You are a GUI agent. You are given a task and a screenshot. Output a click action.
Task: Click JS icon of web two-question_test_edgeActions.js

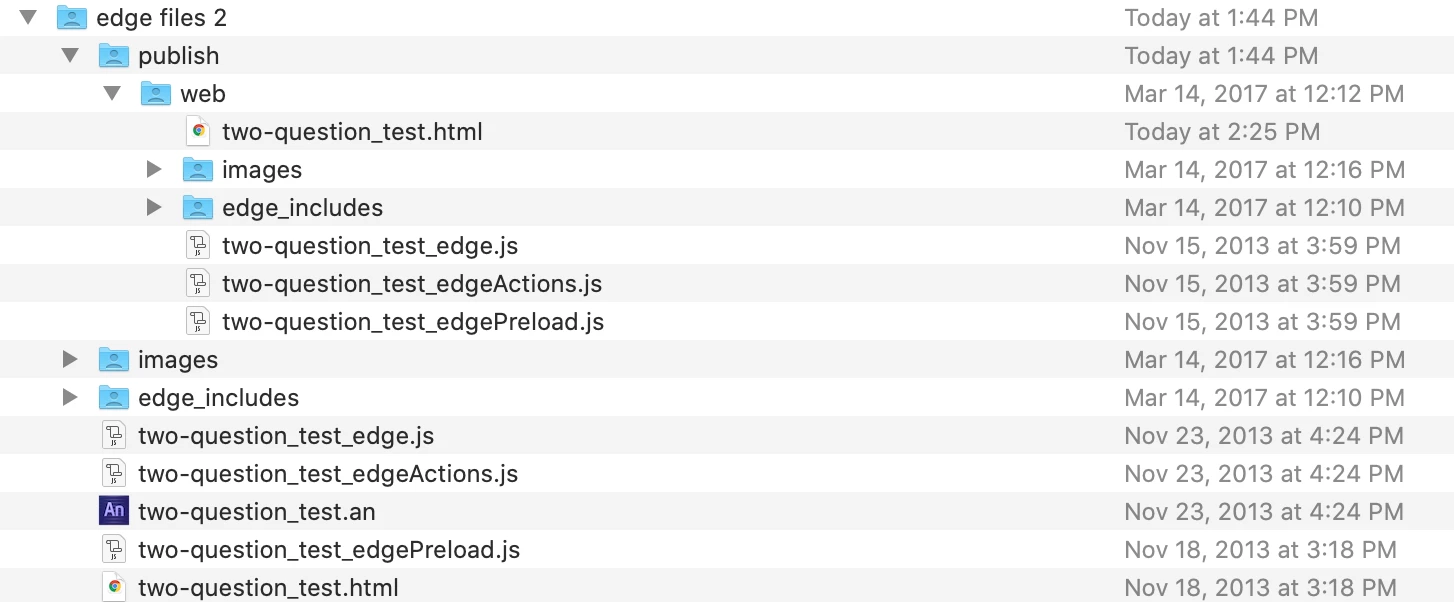(199, 283)
